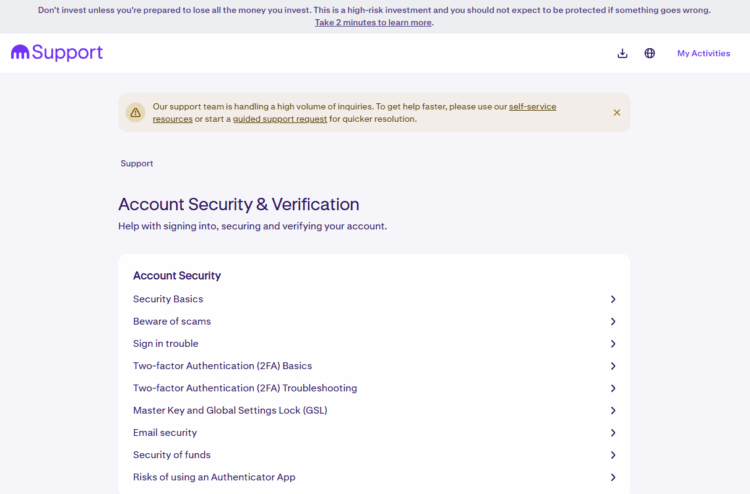The width and height of the screenshot is (750, 494).
Task: Open 'Take 2 minutes to learn more'
Action: 373,22
